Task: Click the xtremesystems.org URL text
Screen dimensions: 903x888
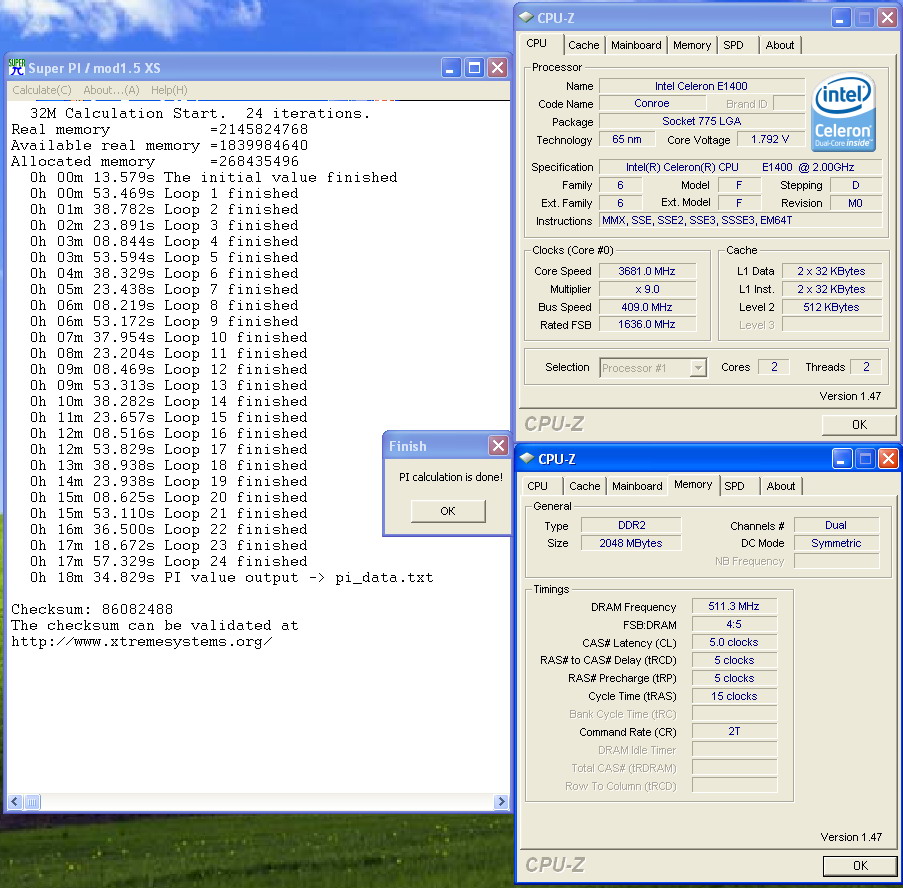Action: [142, 642]
